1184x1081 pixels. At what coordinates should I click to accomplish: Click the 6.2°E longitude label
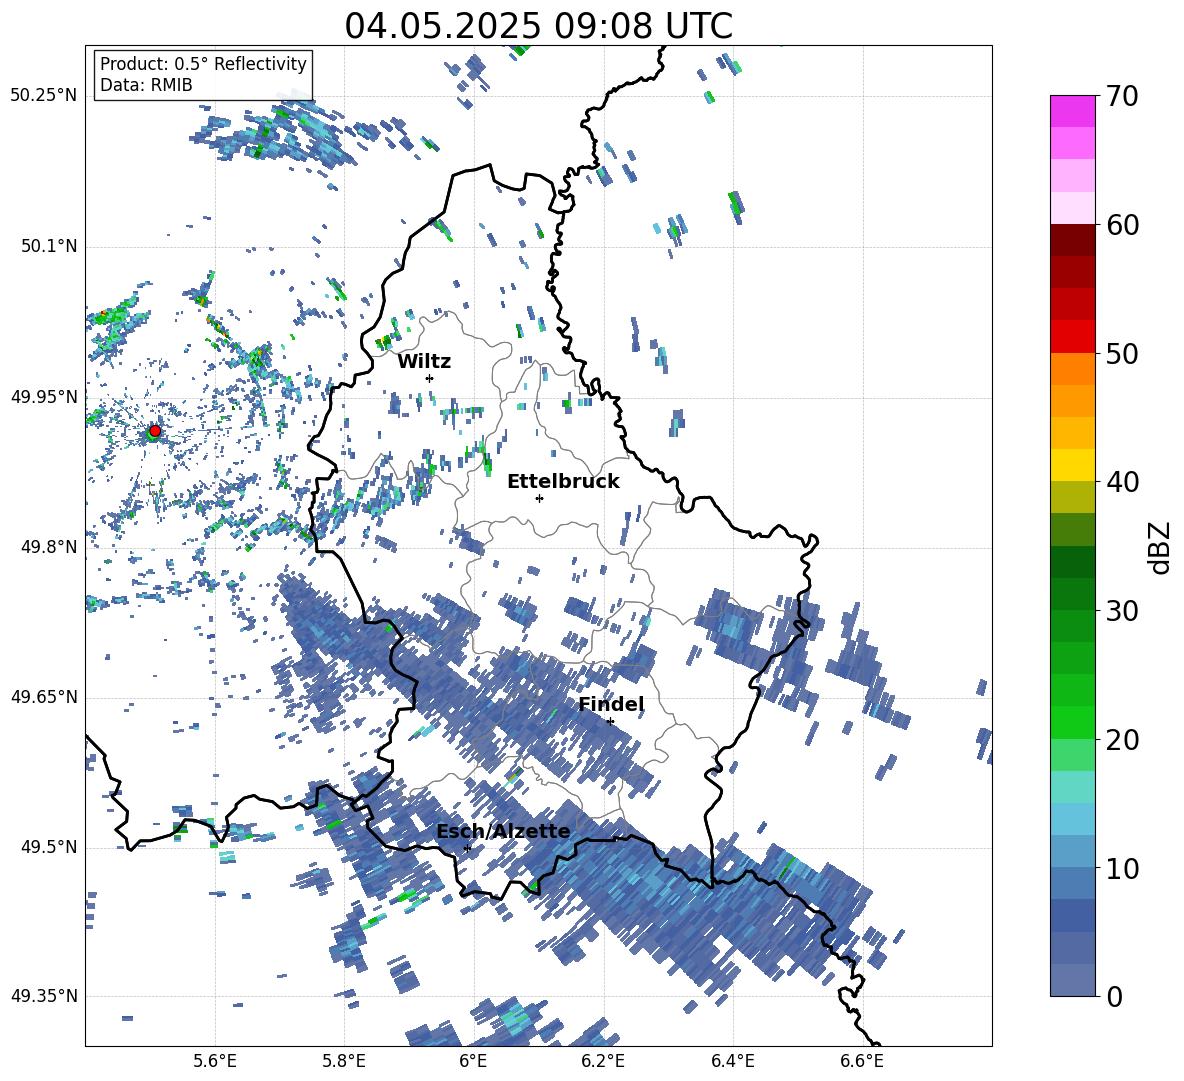[x=603, y=1061]
